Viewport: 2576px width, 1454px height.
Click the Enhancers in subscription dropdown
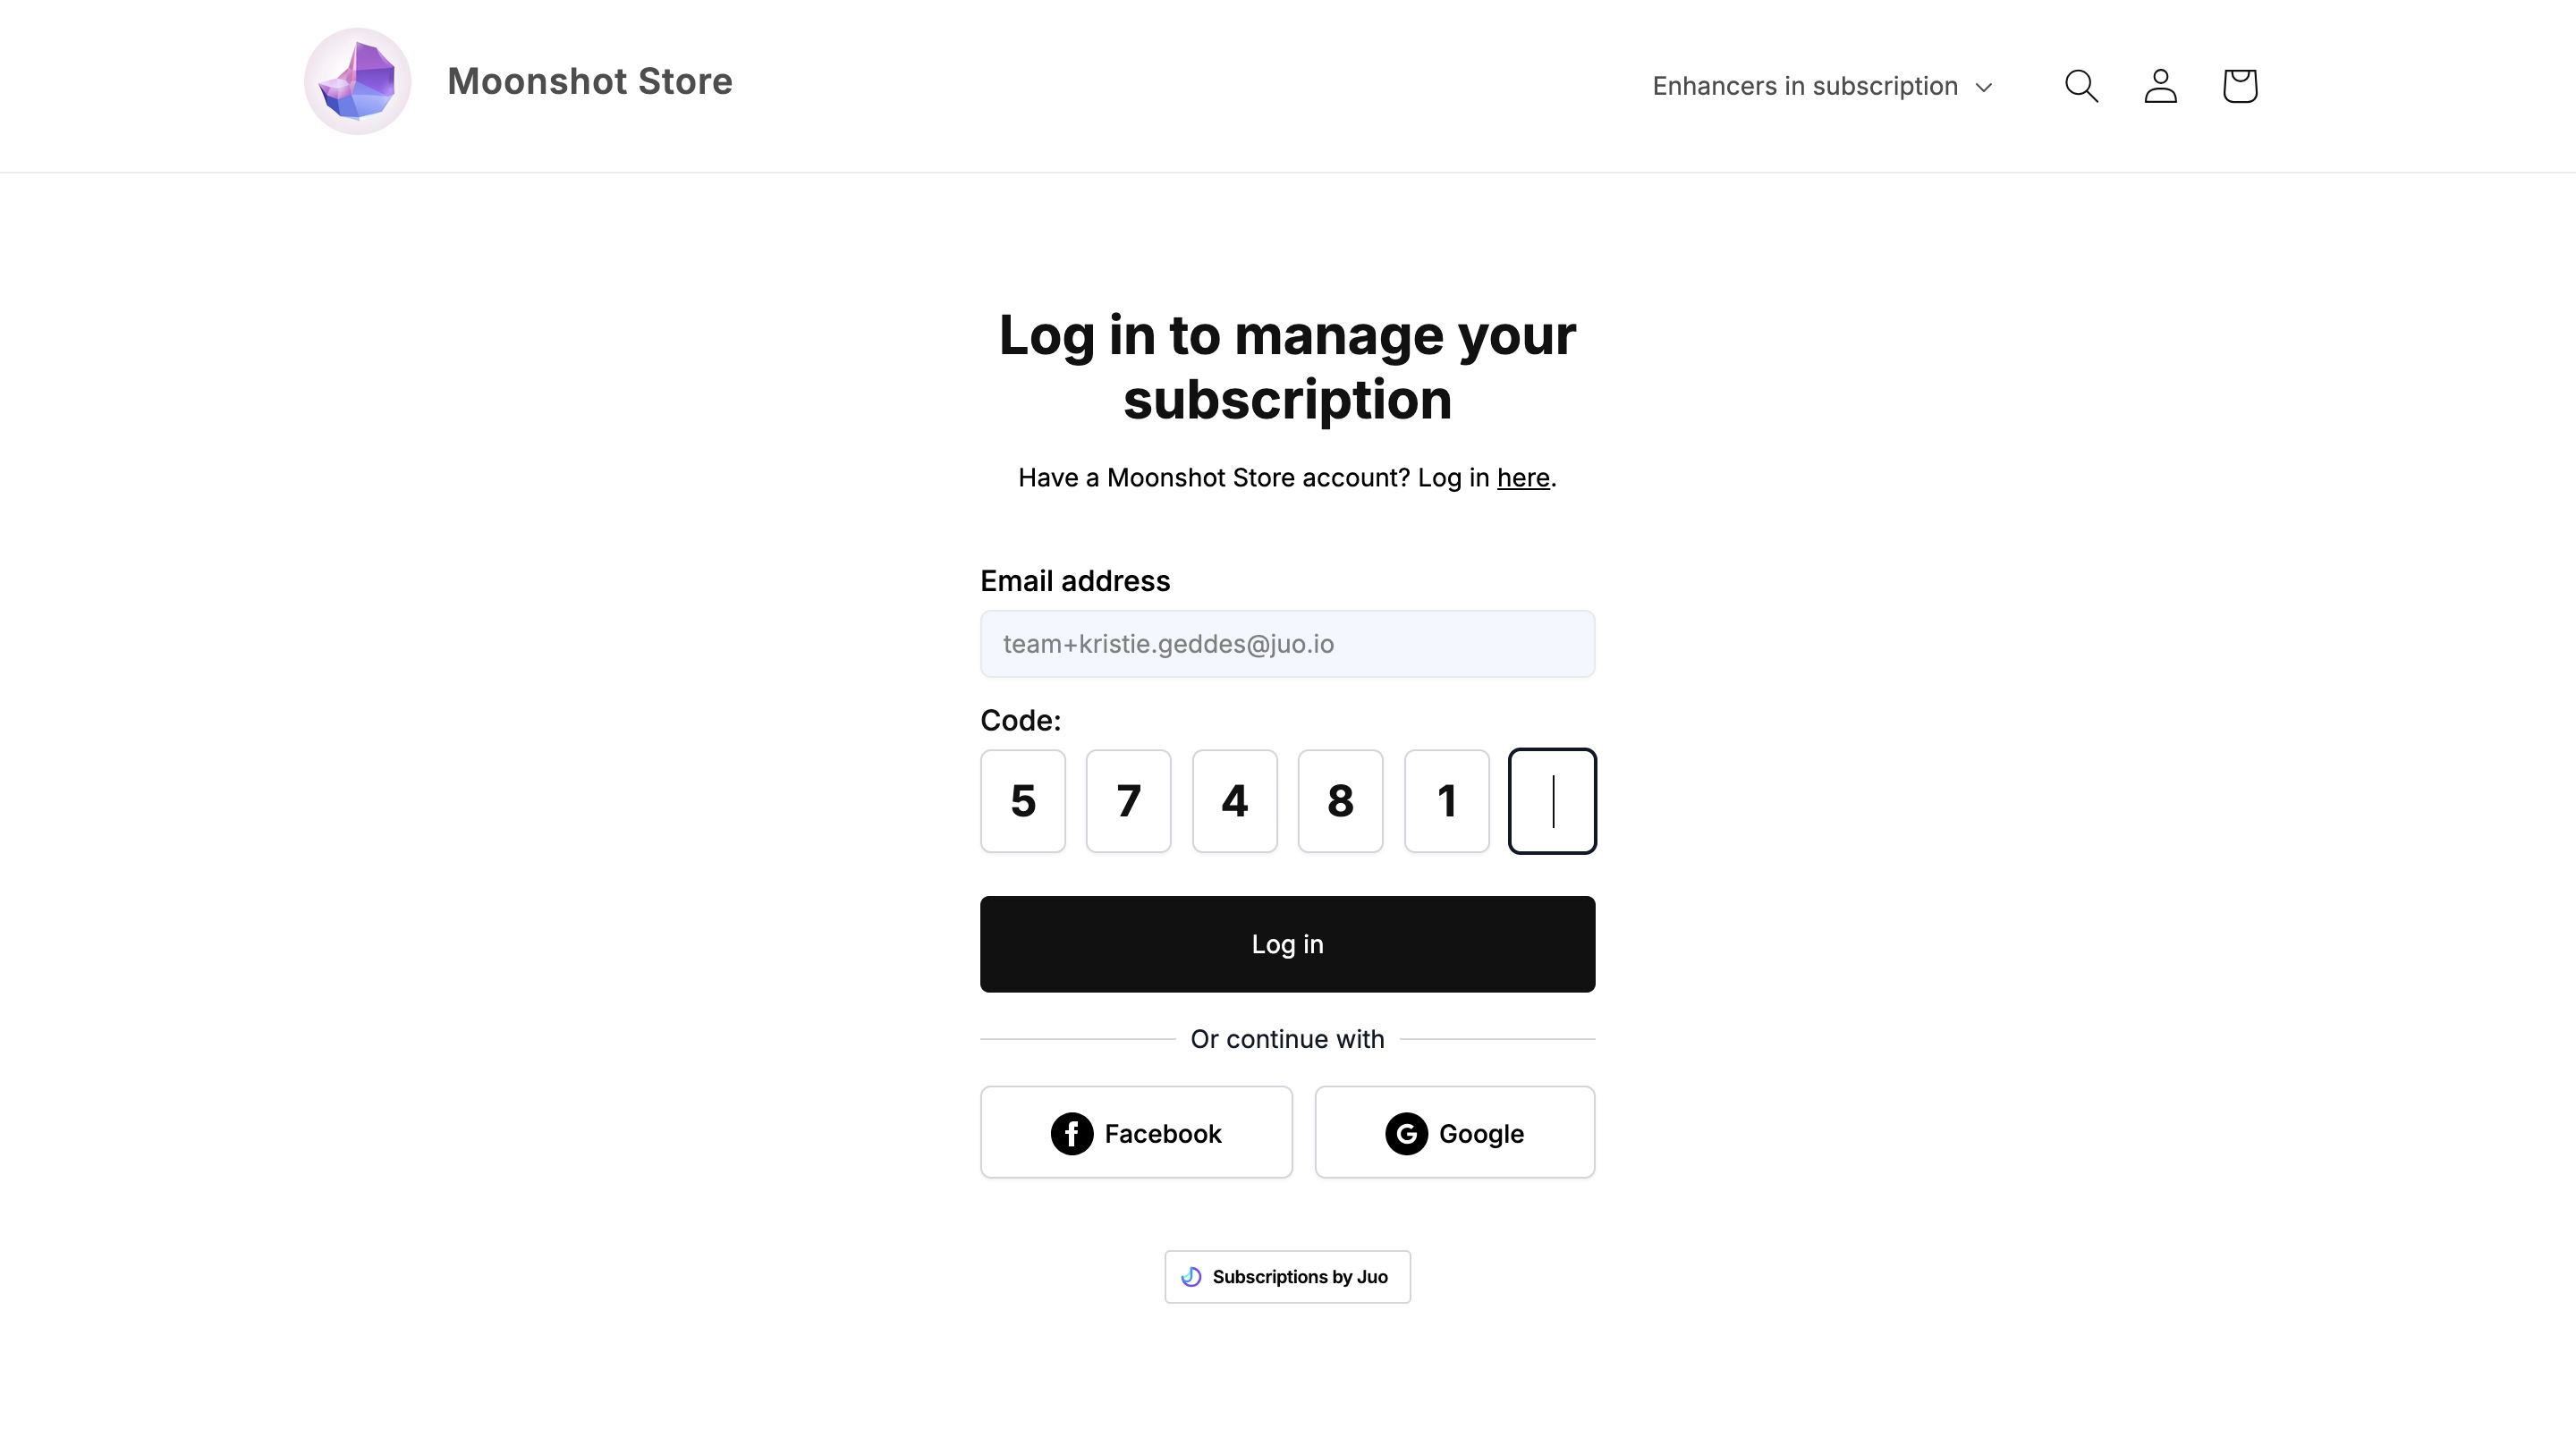tap(1822, 85)
